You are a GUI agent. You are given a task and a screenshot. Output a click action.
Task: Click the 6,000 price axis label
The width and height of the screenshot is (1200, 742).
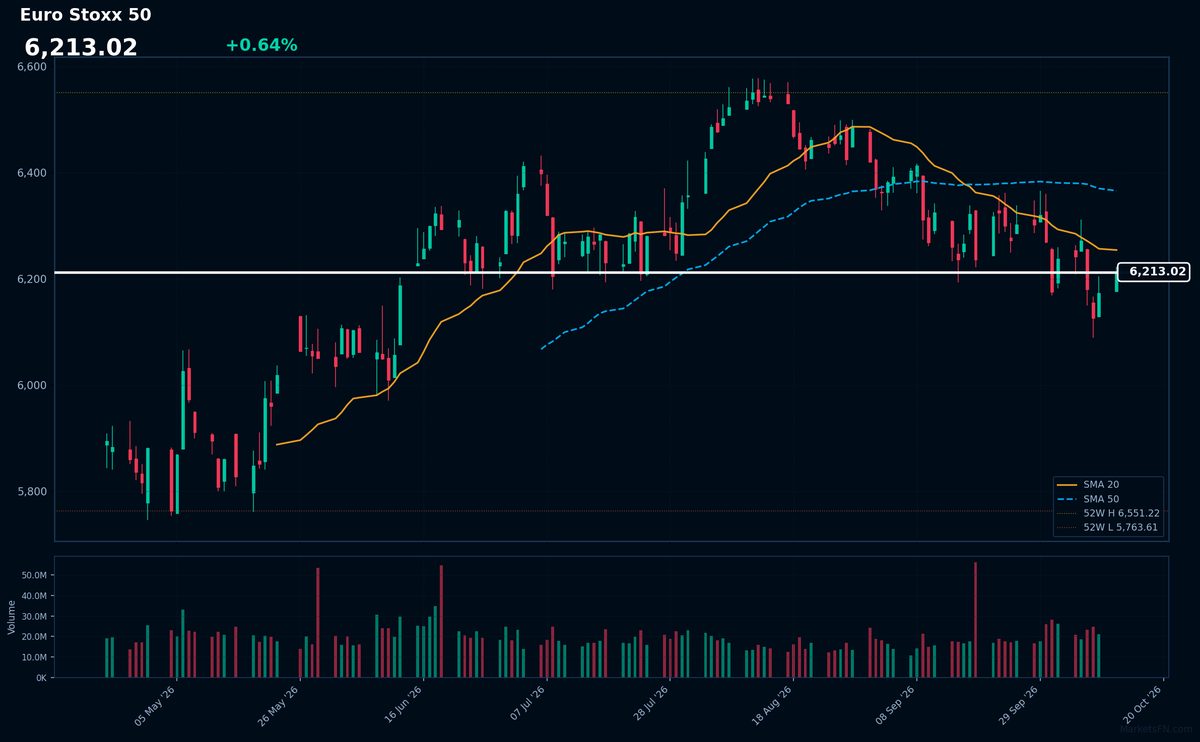click(x=32, y=385)
